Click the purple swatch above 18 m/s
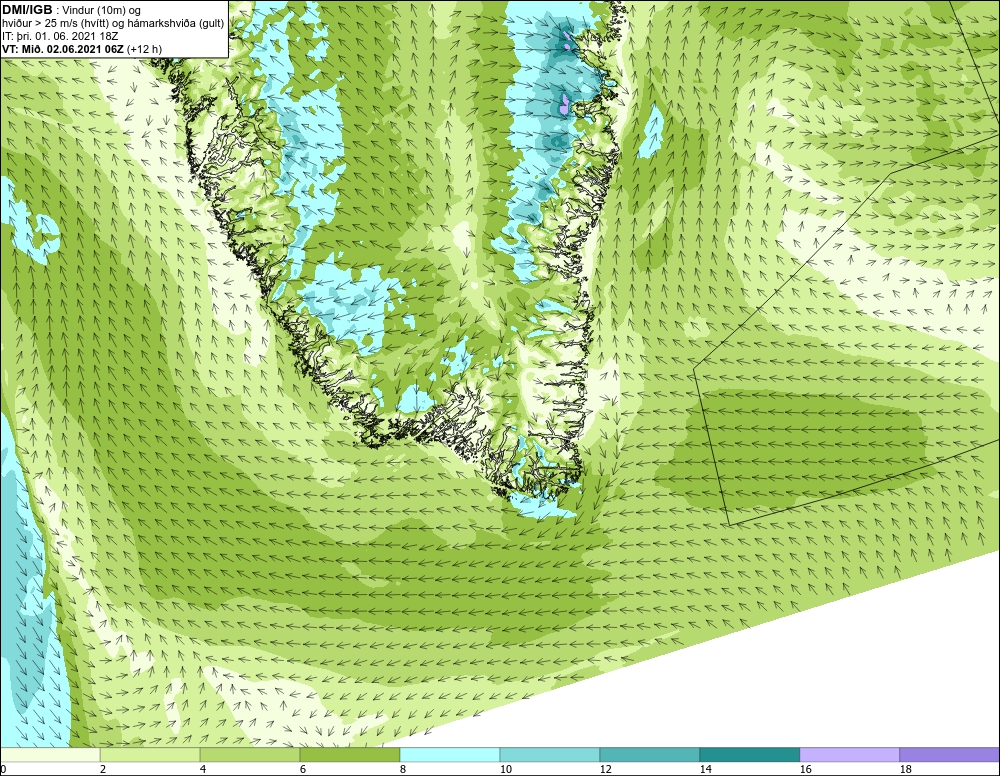The image size is (1000, 776). 950,755
